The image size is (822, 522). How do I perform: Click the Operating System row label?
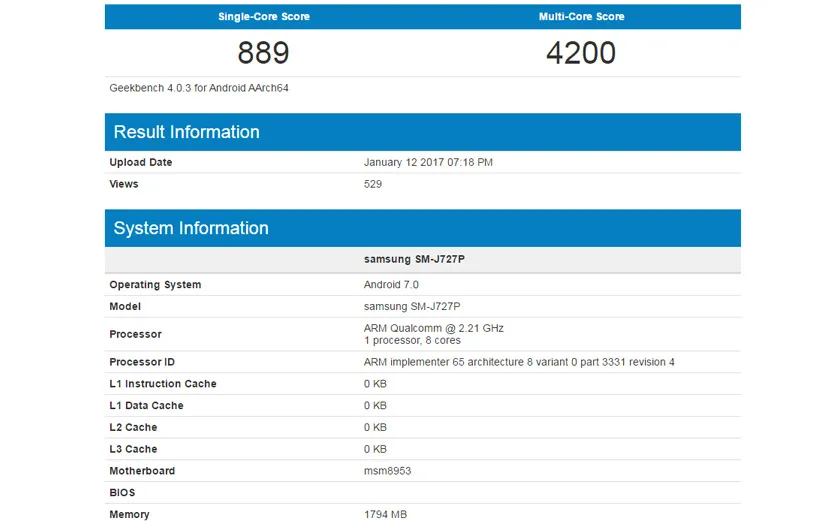click(x=155, y=285)
